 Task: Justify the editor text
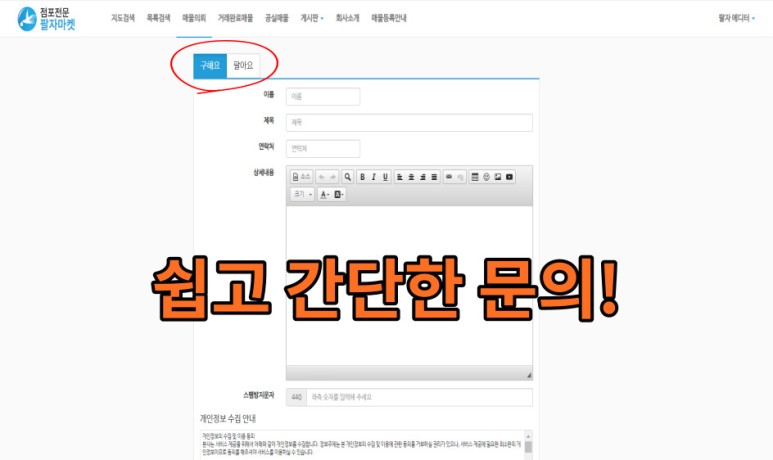coord(434,177)
